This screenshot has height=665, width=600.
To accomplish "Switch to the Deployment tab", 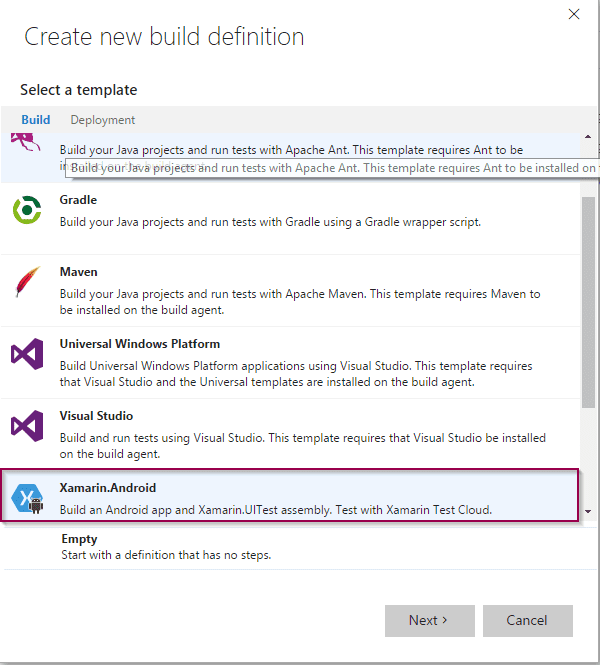I will pos(103,120).
